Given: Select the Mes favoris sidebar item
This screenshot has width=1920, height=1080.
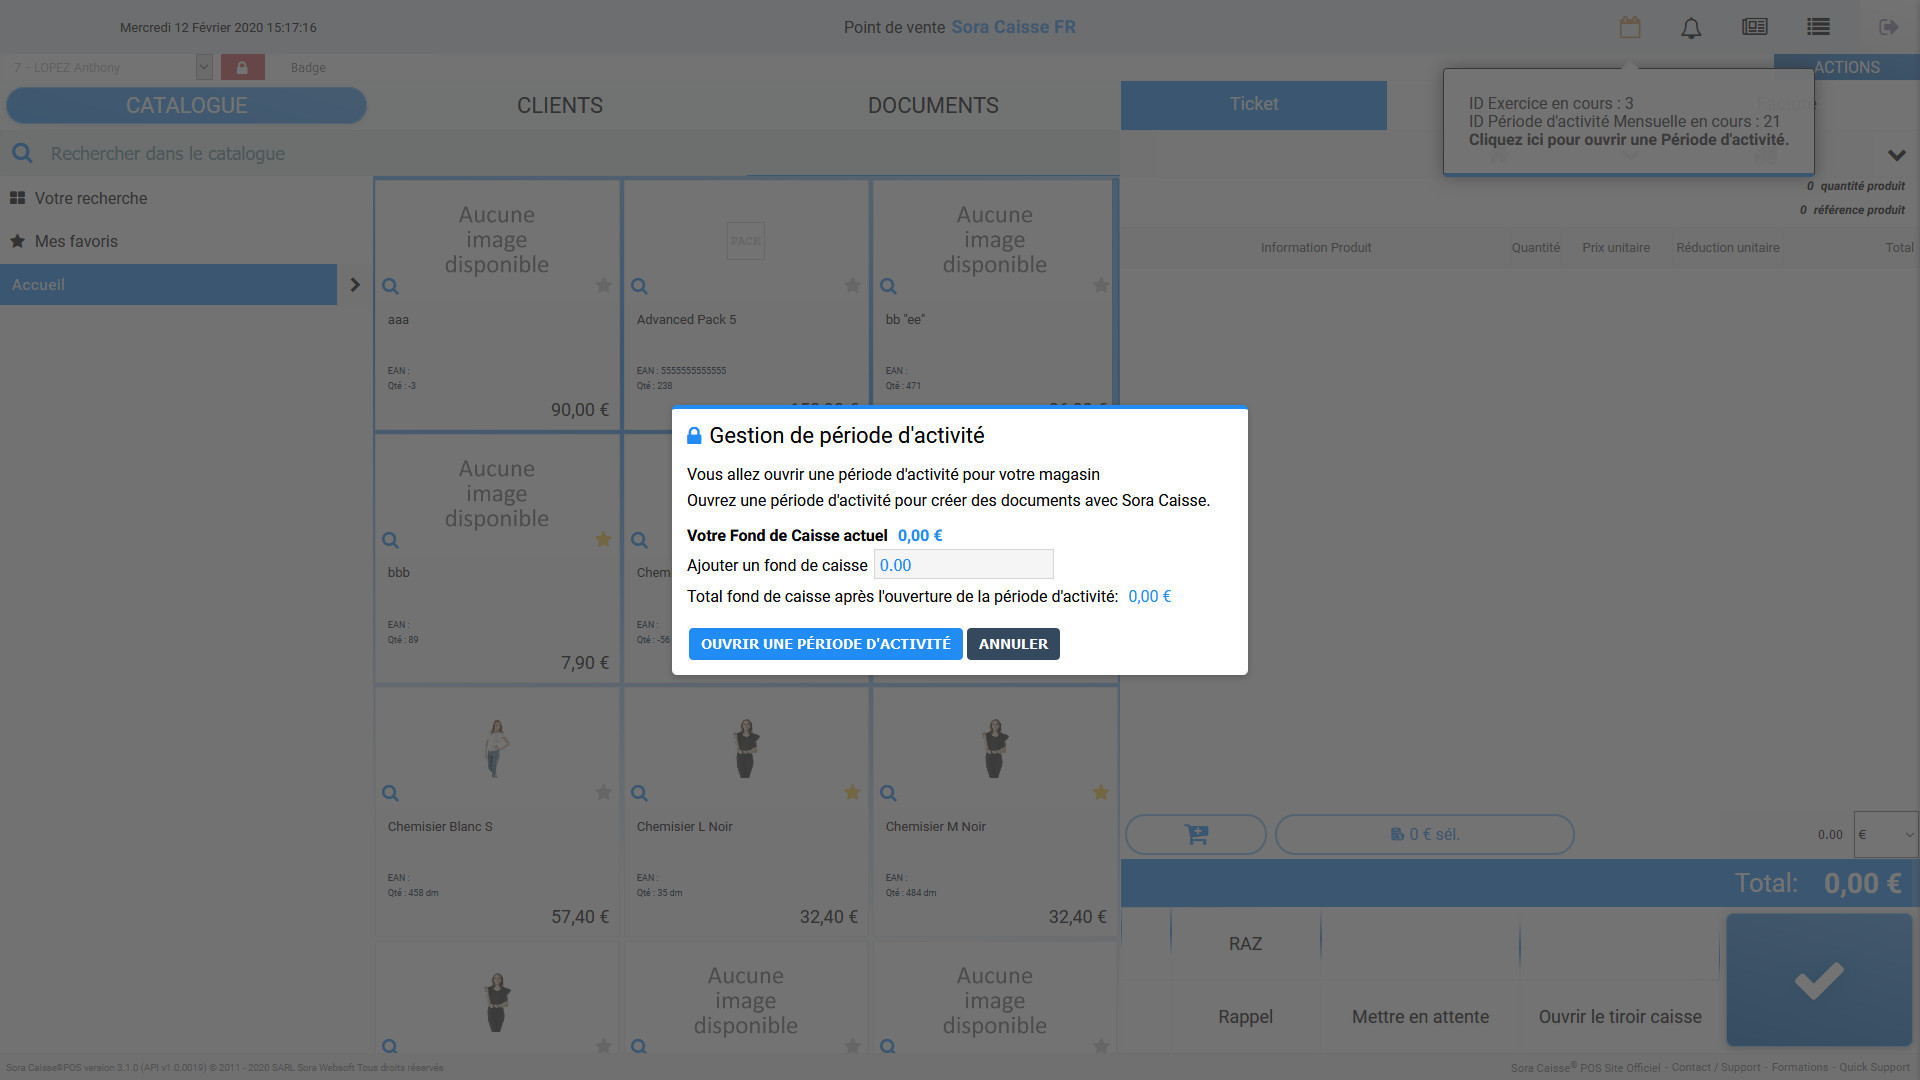Looking at the screenshot, I should pos(76,241).
